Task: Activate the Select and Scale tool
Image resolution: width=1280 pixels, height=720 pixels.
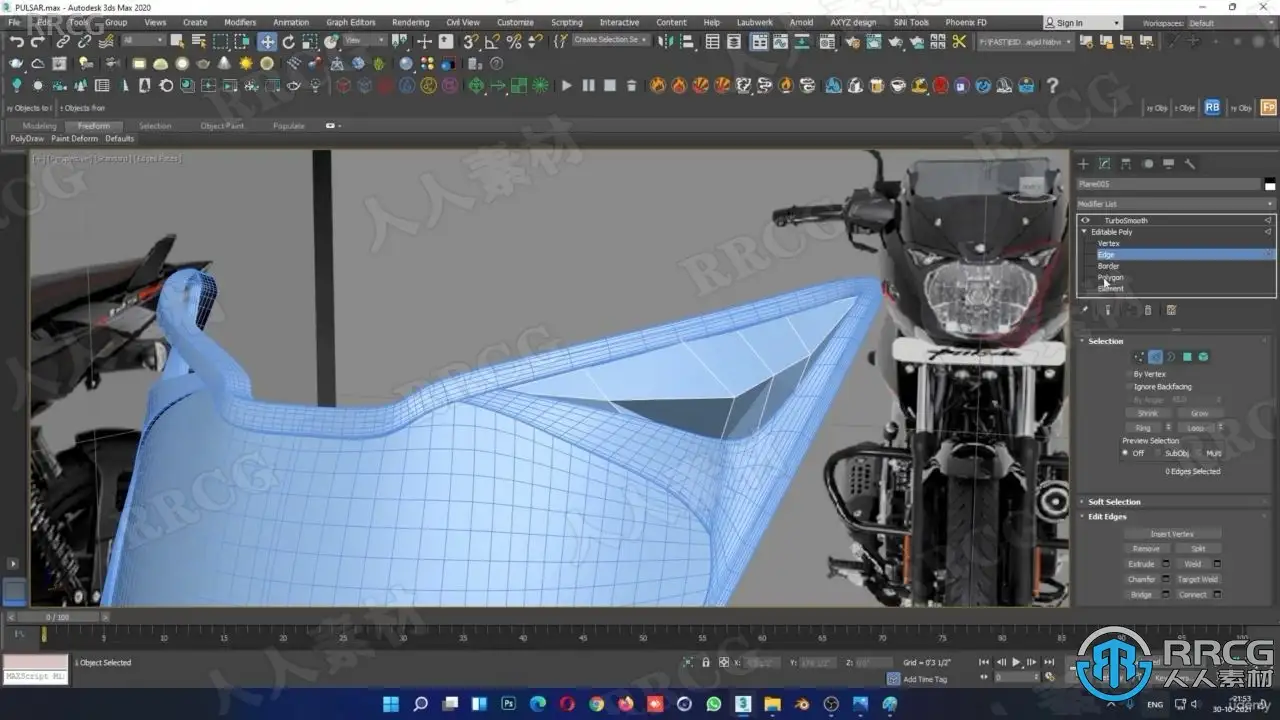Action: click(x=310, y=42)
